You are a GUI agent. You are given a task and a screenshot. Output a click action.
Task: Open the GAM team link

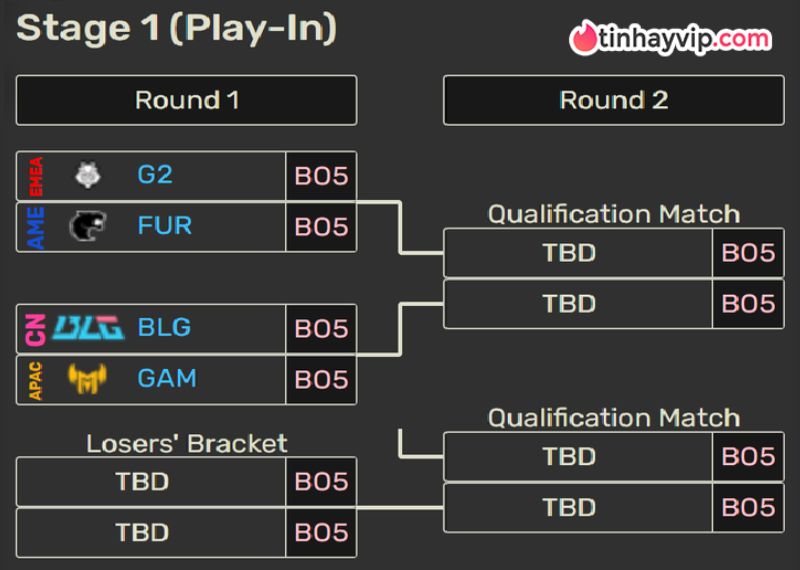[167, 378]
